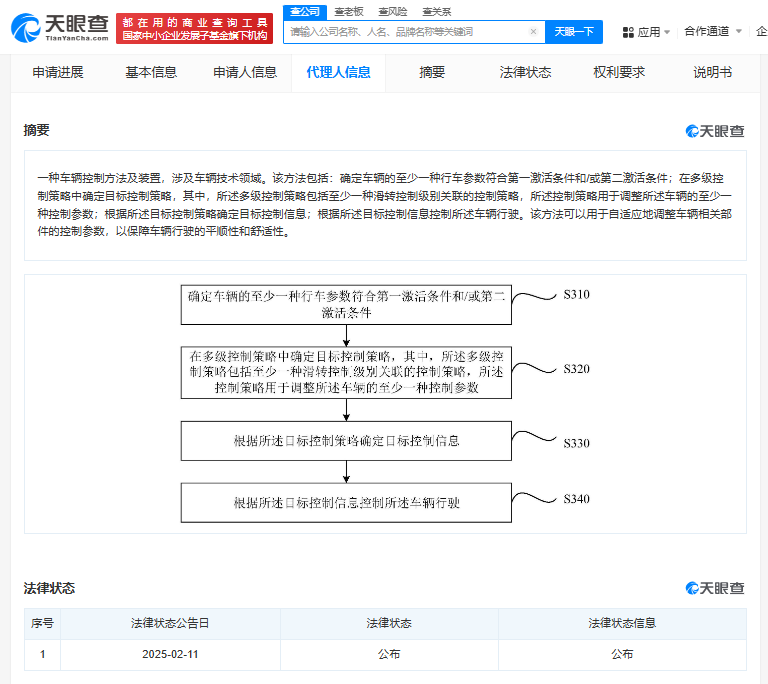Open the 说明书 tab
The image size is (768, 684).
tap(712, 72)
